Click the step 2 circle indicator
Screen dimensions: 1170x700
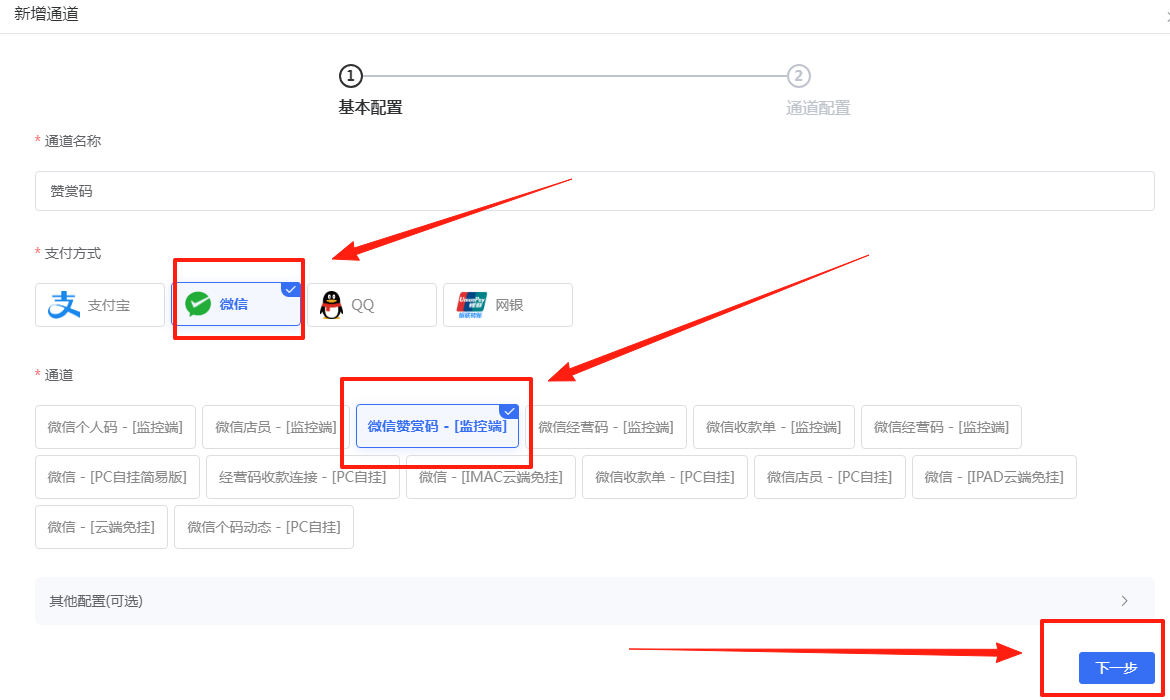pos(798,76)
